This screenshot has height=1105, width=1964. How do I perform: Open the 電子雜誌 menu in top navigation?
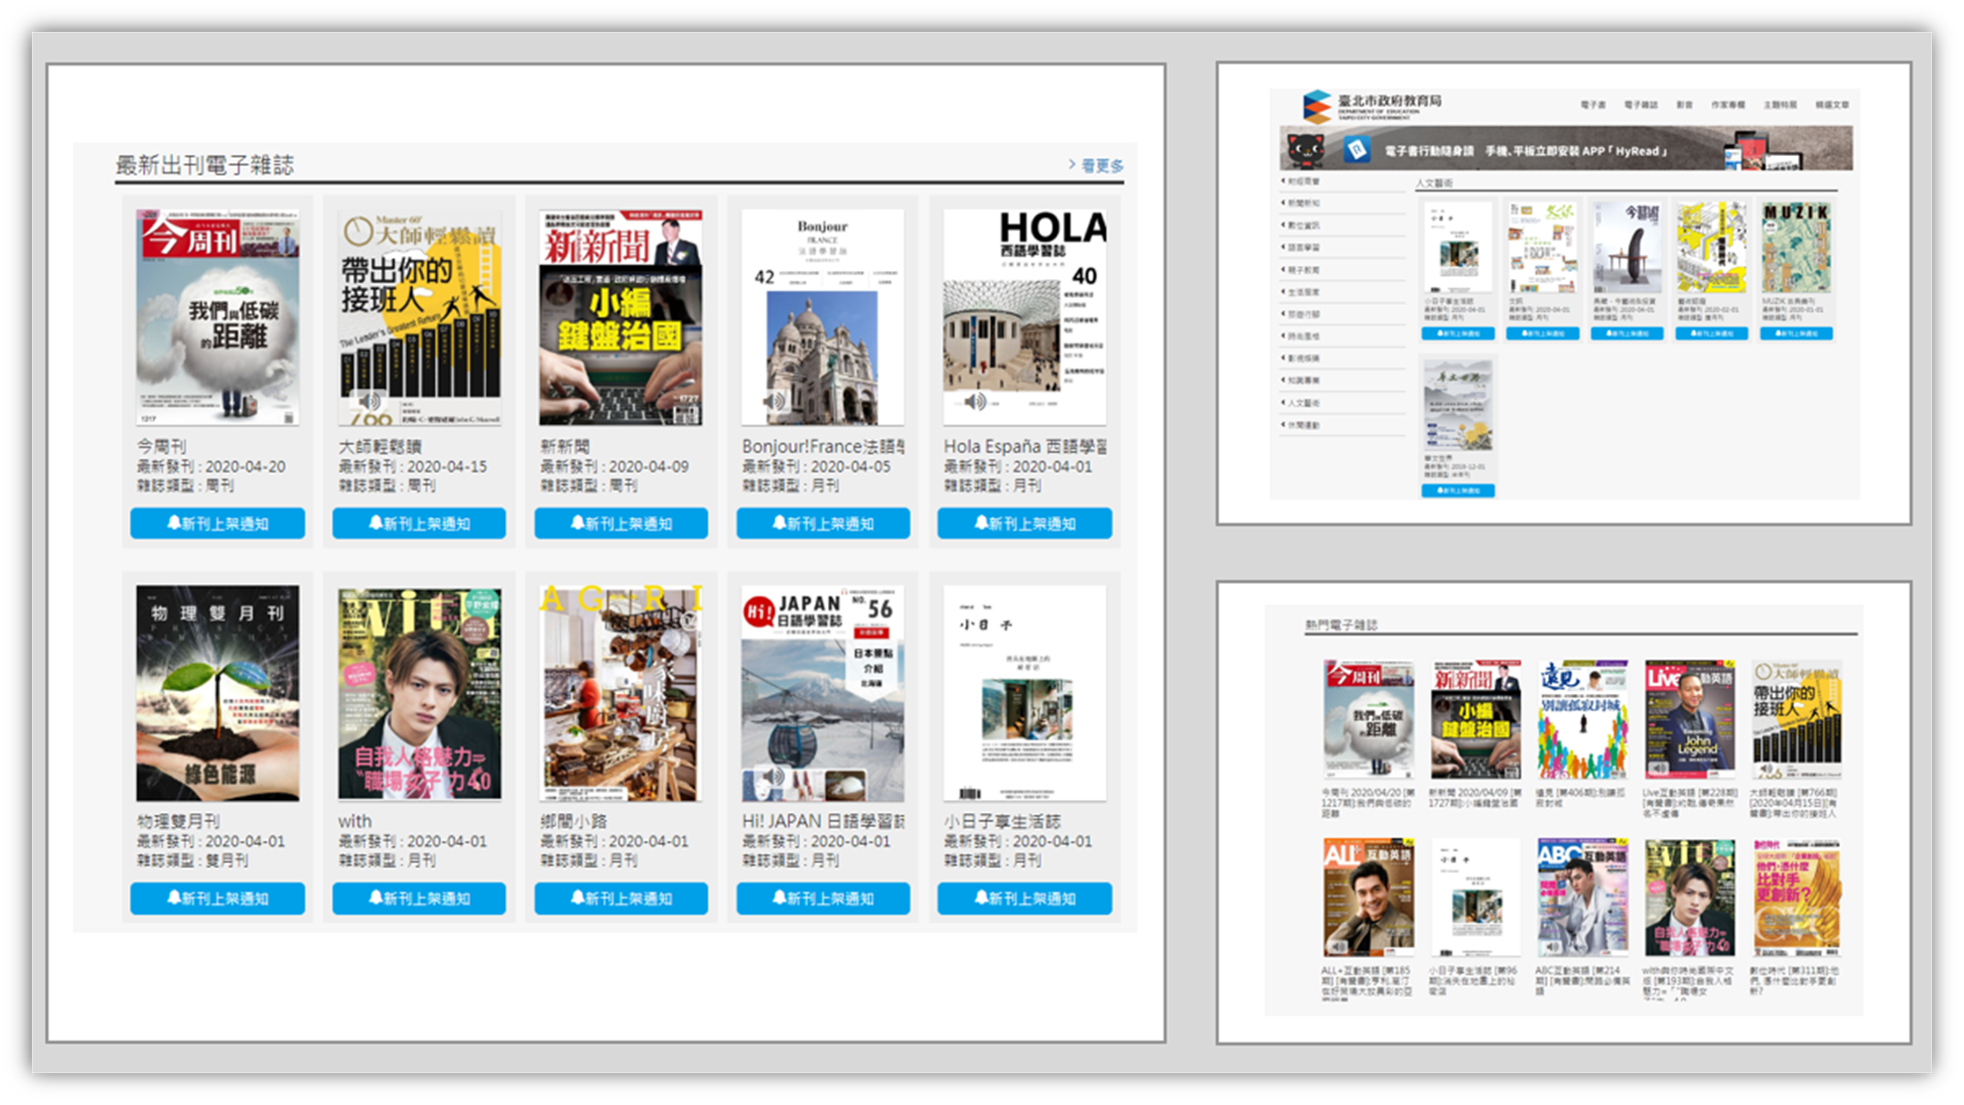1640,105
